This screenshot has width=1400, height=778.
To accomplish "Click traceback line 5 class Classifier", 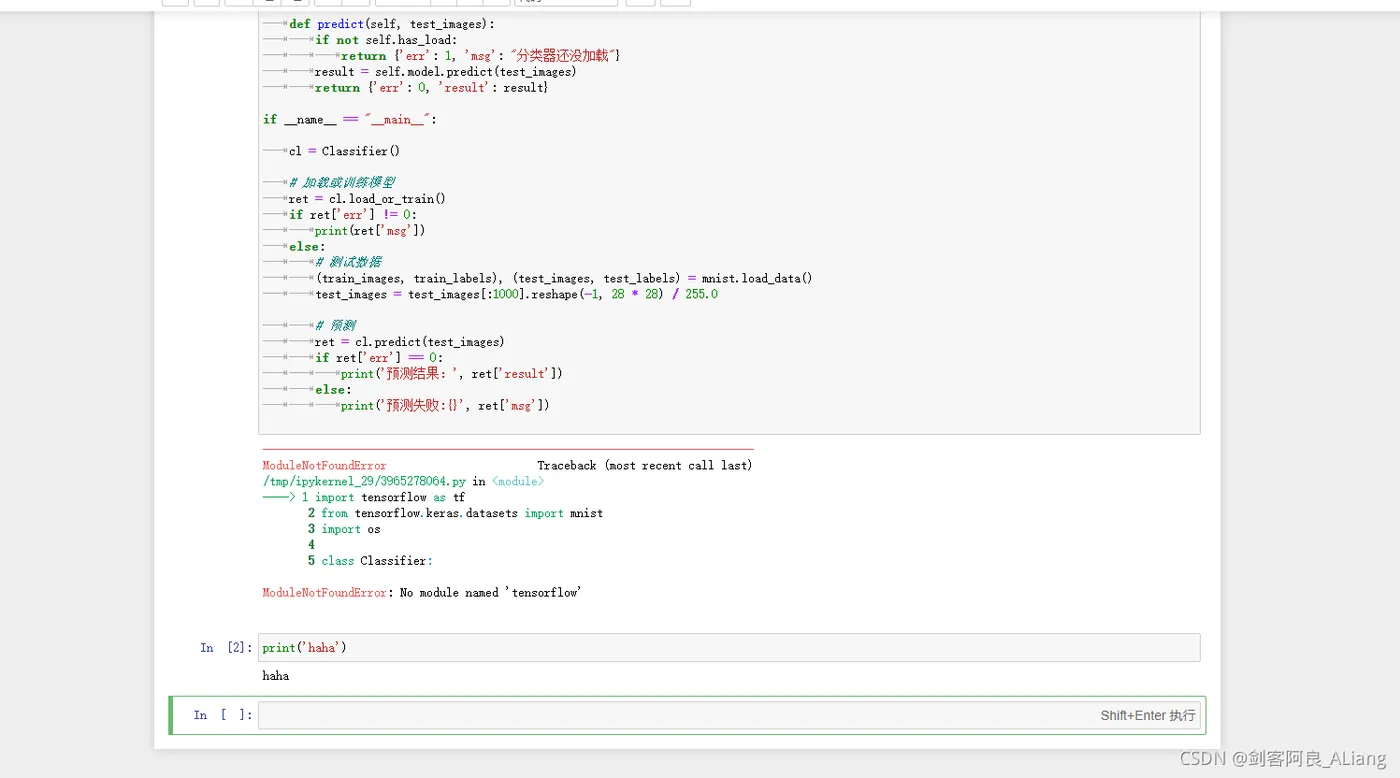I will [370, 561].
